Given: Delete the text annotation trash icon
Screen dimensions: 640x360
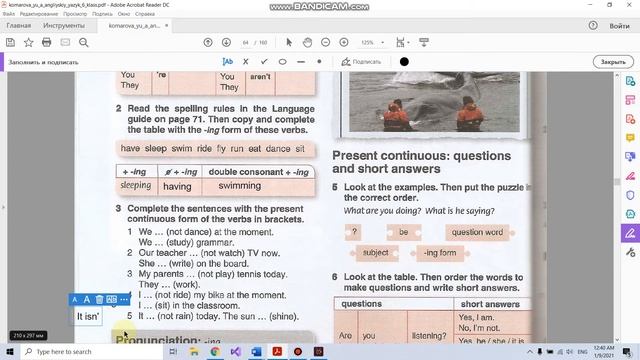Looking at the screenshot, I should click(x=99, y=300).
